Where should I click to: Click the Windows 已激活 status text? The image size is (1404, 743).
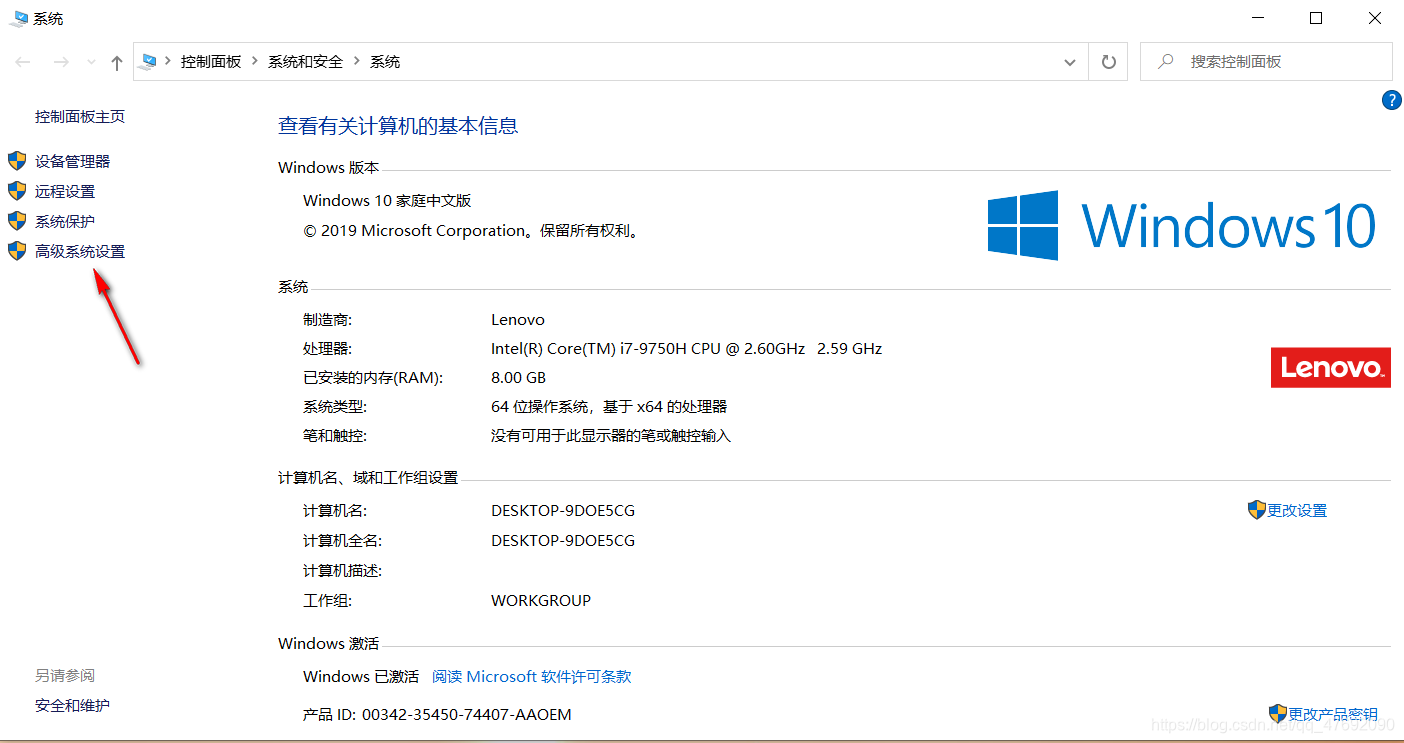tap(361, 677)
